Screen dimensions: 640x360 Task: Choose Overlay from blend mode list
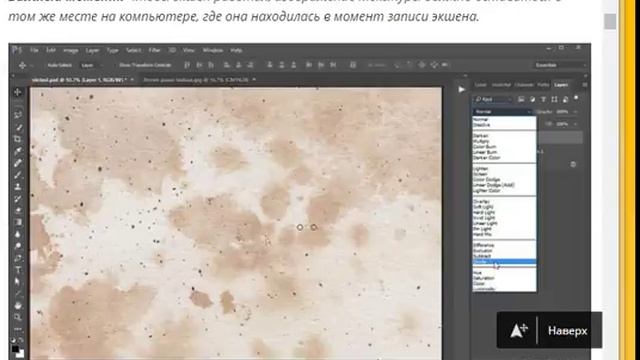[x=481, y=202]
